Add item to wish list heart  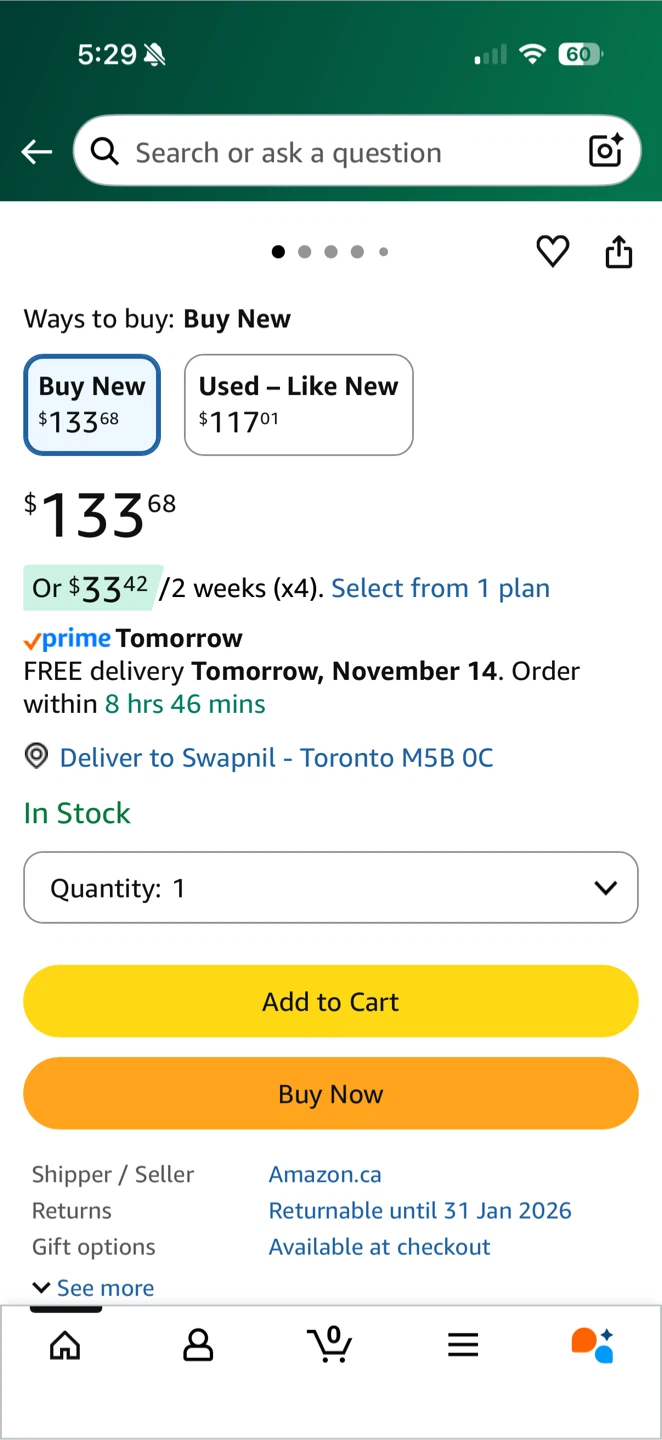pyautogui.click(x=553, y=252)
